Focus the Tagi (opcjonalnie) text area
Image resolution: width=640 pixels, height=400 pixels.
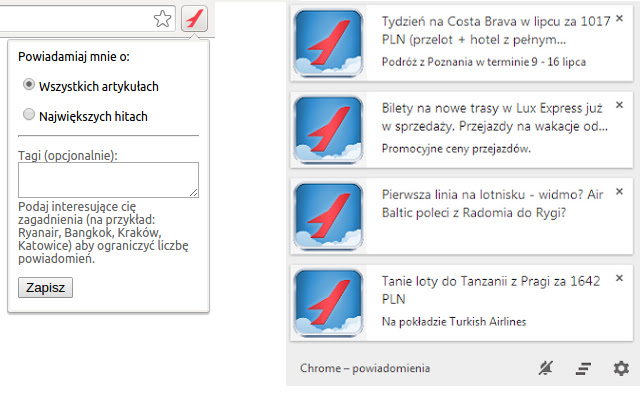[x=109, y=180]
